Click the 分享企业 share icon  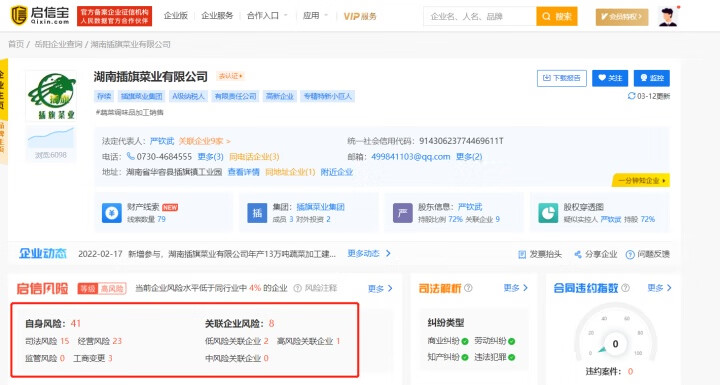pyautogui.click(x=578, y=254)
